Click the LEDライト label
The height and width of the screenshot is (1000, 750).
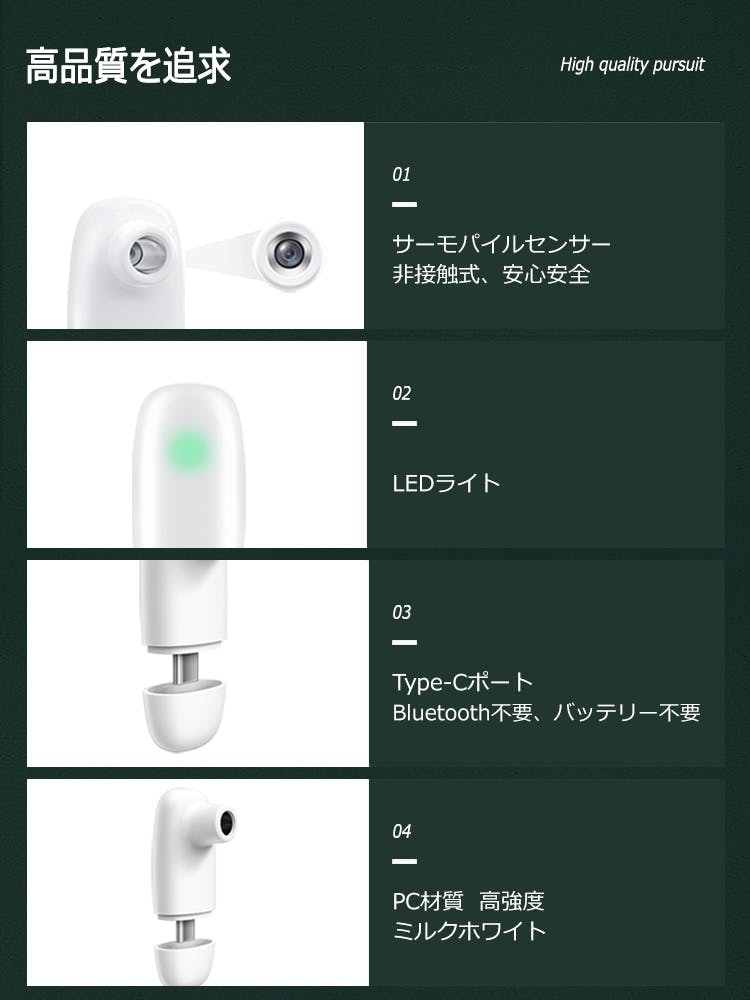tap(446, 483)
